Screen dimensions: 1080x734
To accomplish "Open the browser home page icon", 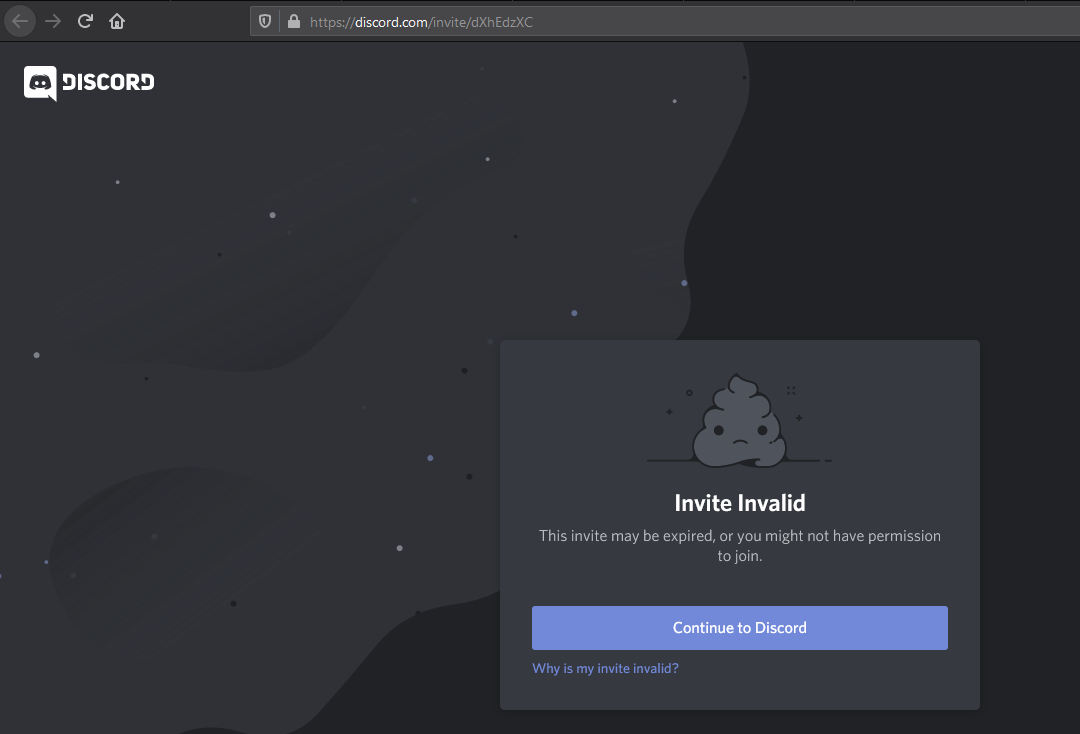I will (x=117, y=21).
